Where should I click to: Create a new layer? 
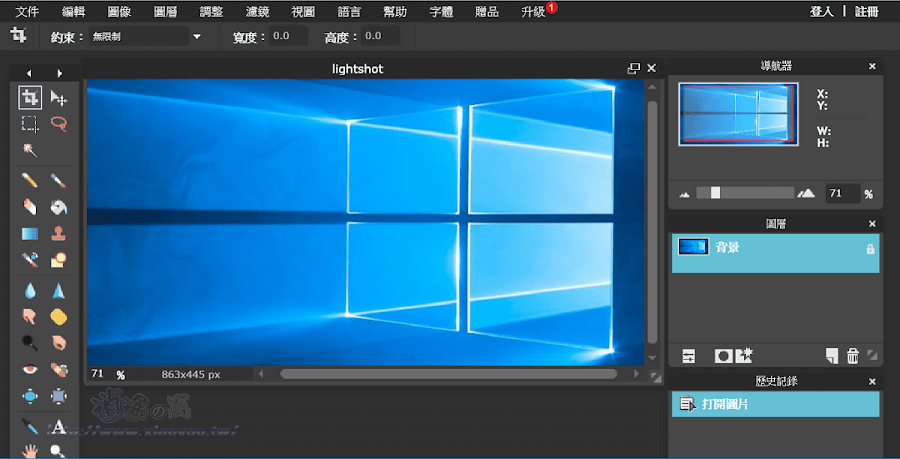click(x=832, y=356)
